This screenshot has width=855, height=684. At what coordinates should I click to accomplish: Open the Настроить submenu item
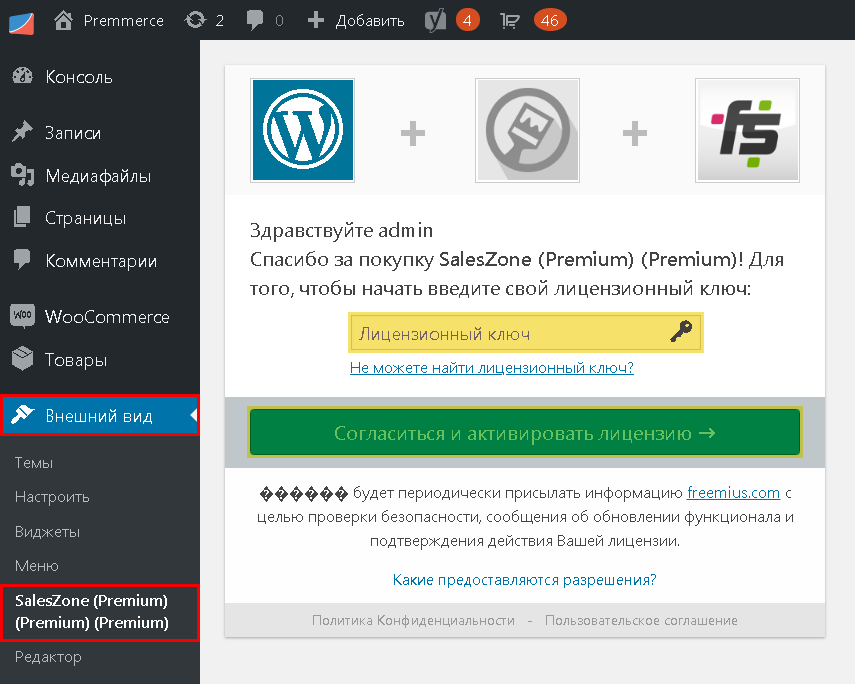coord(52,497)
